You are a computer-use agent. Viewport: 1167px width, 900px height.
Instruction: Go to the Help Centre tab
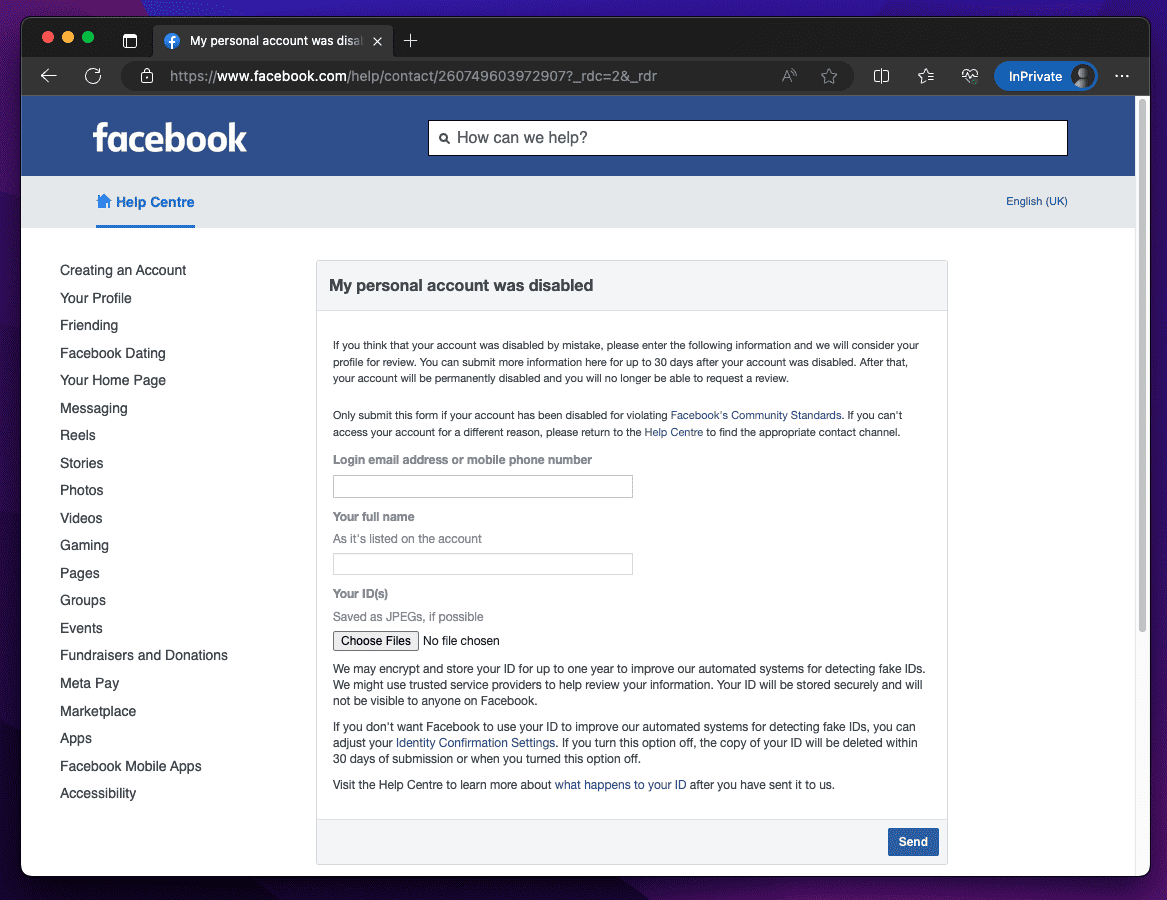[145, 202]
